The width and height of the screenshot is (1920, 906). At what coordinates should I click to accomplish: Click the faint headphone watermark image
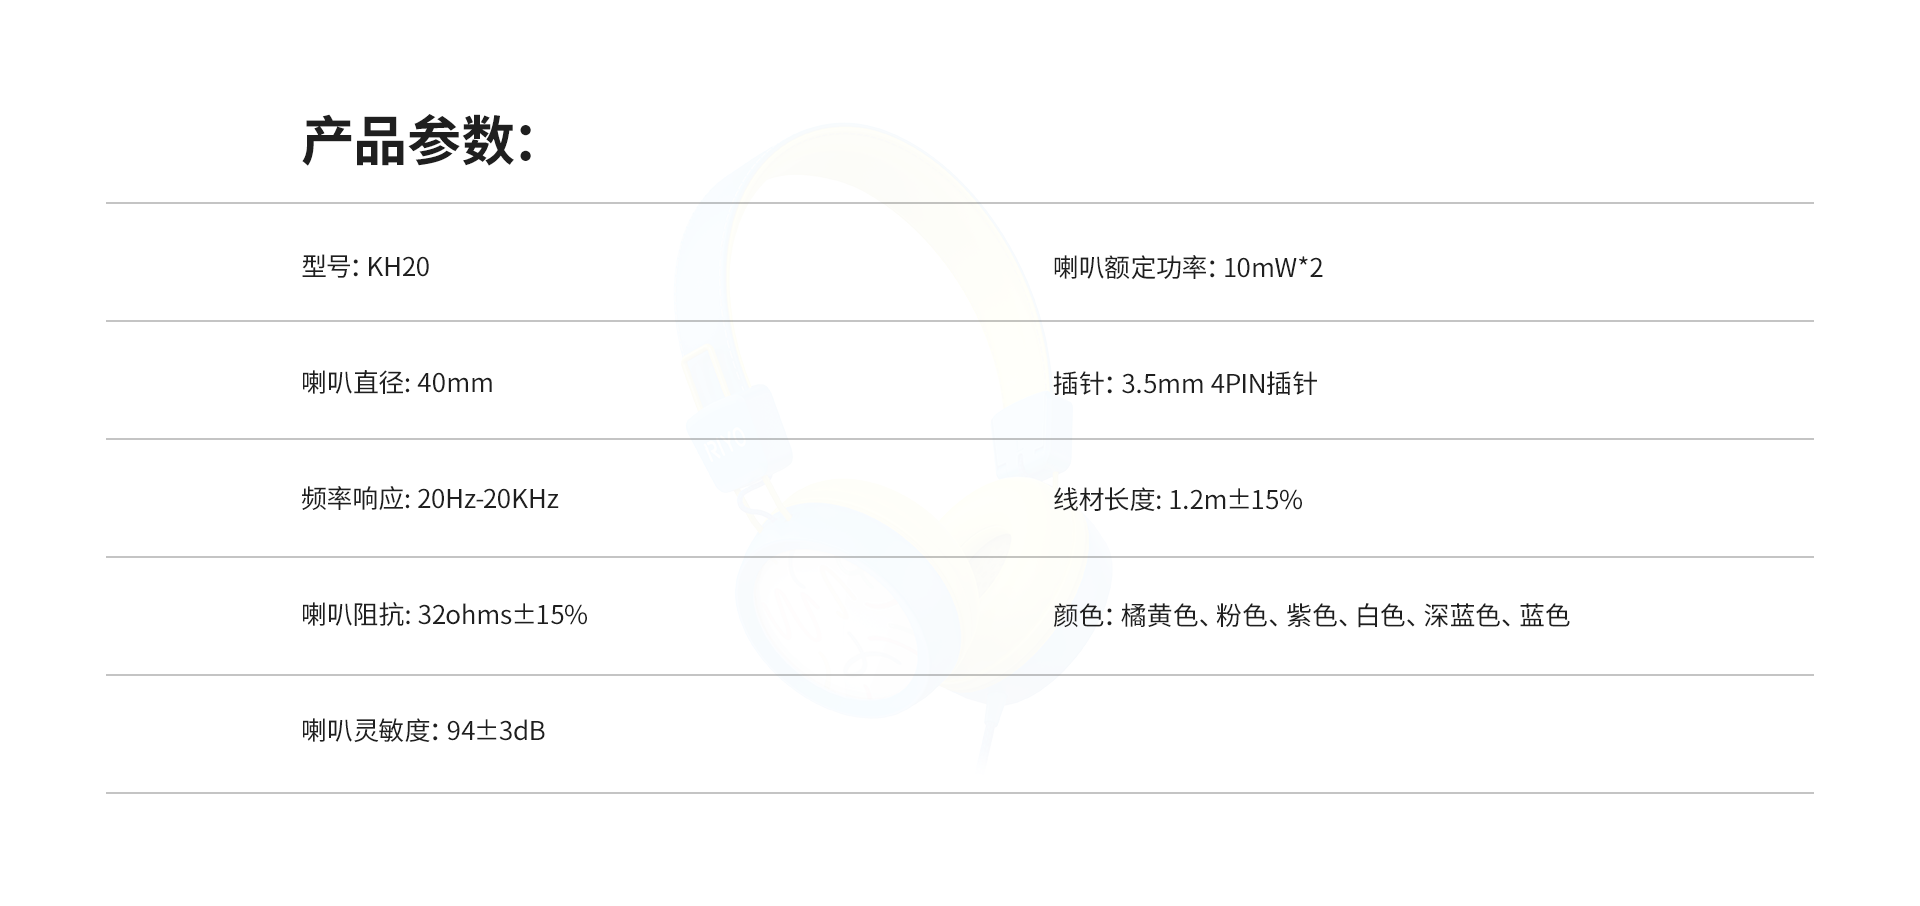point(890,445)
